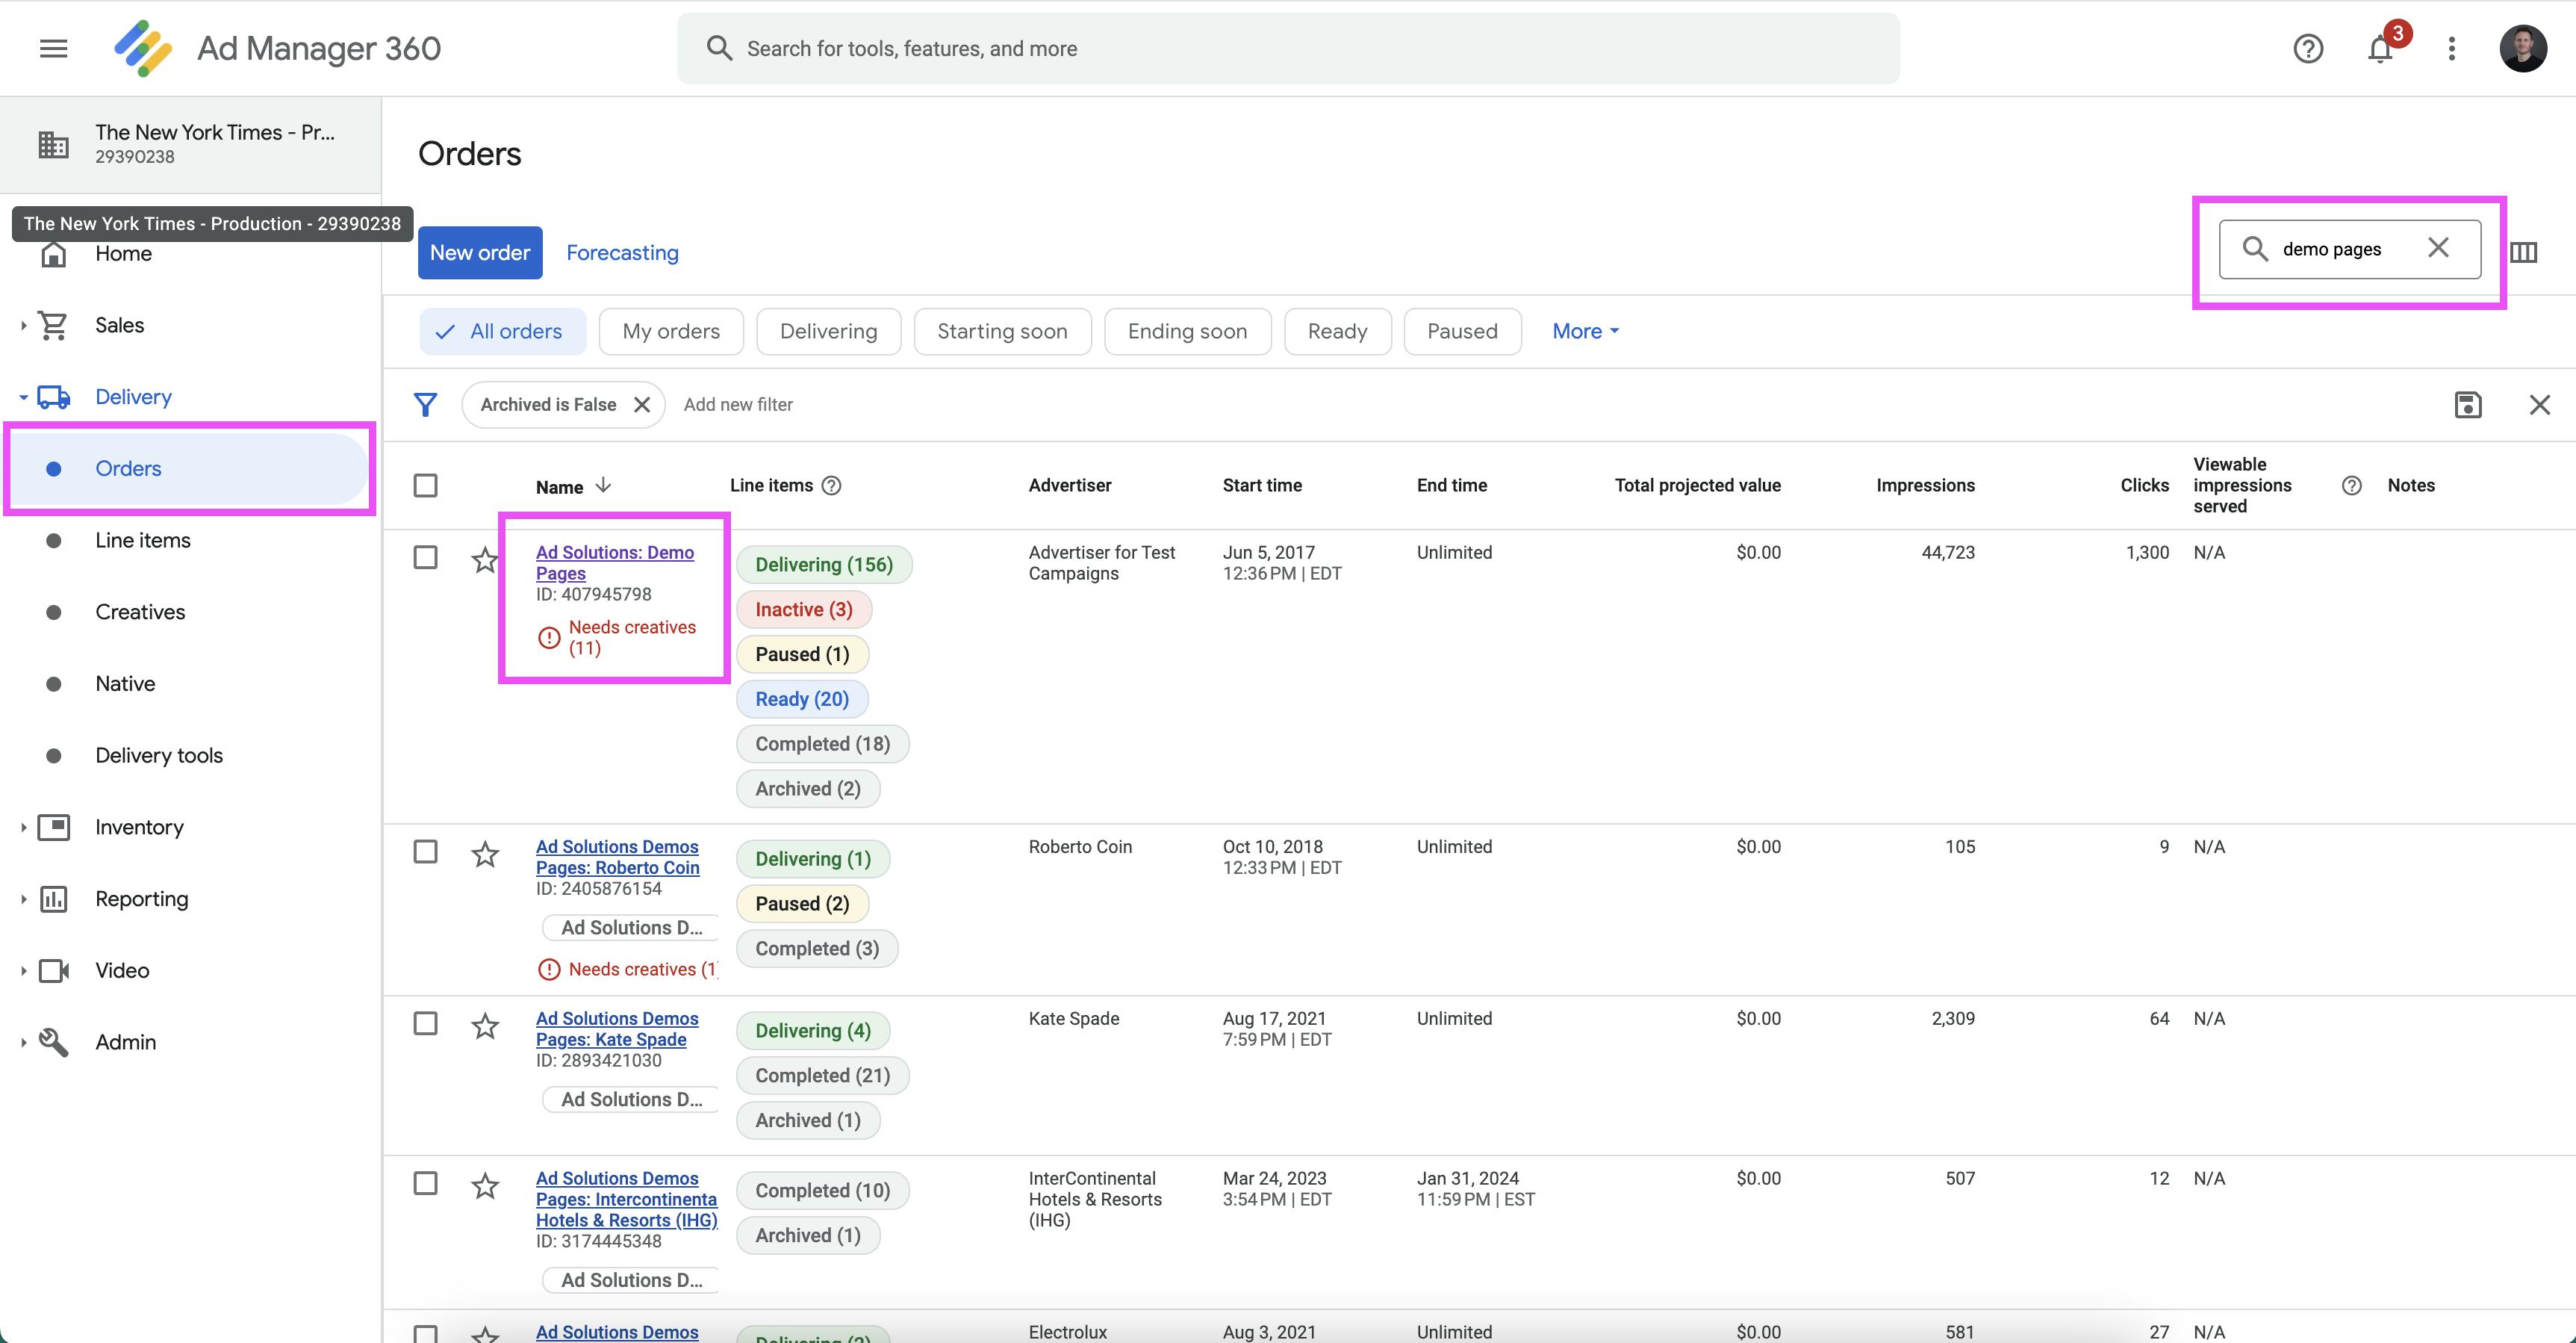2576x1343 pixels.
Task: Select the All orders tab chip
Action: [503, 331]
